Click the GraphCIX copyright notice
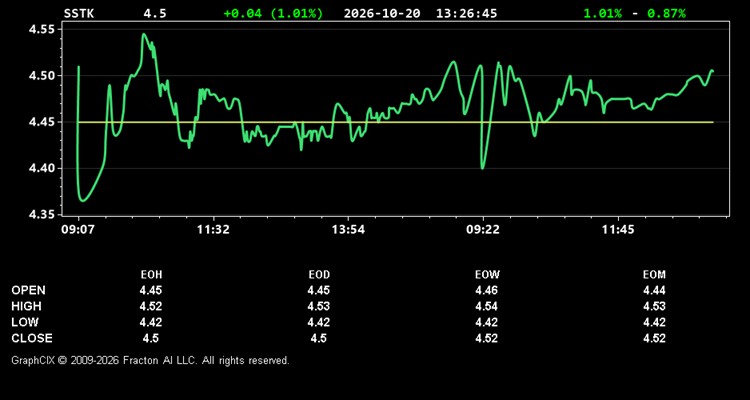 pyautogui.click(x=150, y=360)
